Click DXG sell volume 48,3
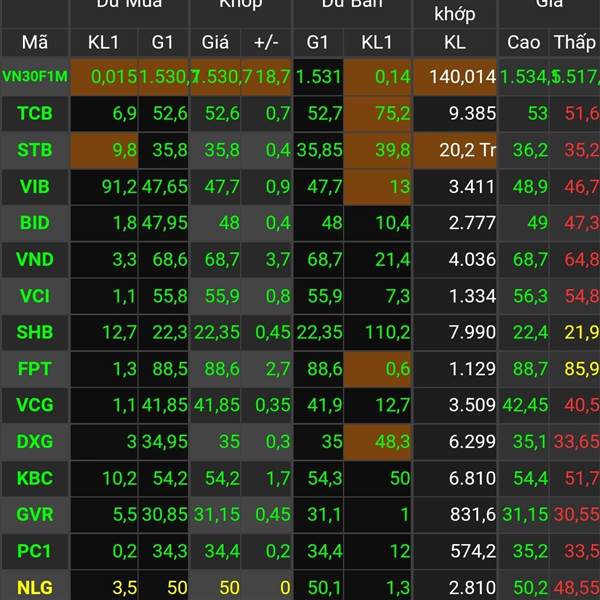Viewport: 600px width, 600px height. click(393, 442)
